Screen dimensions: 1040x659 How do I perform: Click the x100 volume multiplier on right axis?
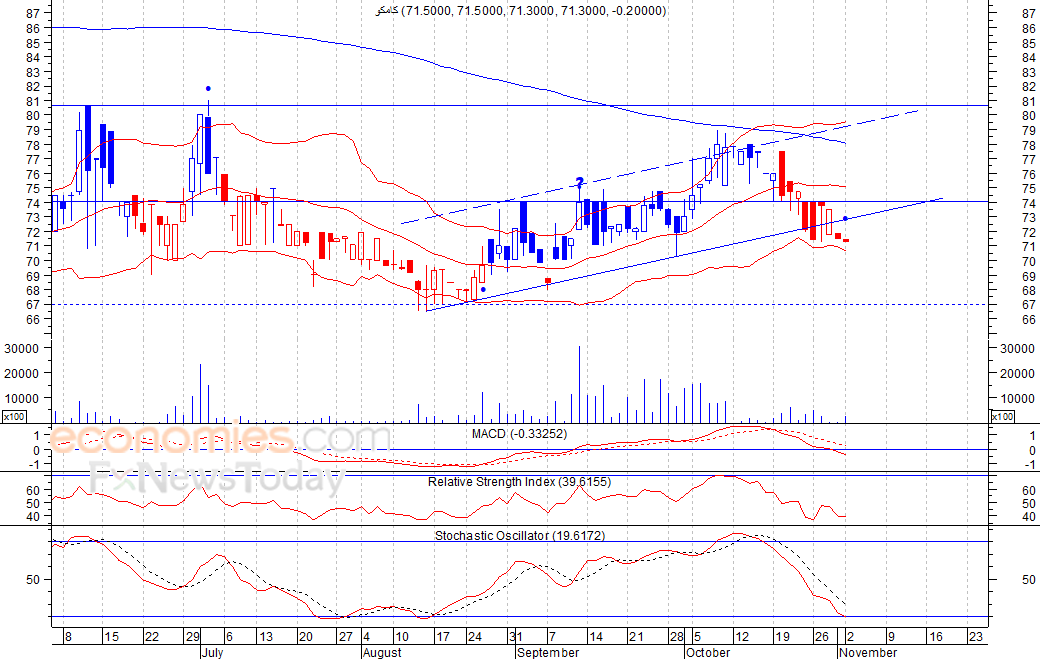pyautogui.click(x=1002, y=416)
